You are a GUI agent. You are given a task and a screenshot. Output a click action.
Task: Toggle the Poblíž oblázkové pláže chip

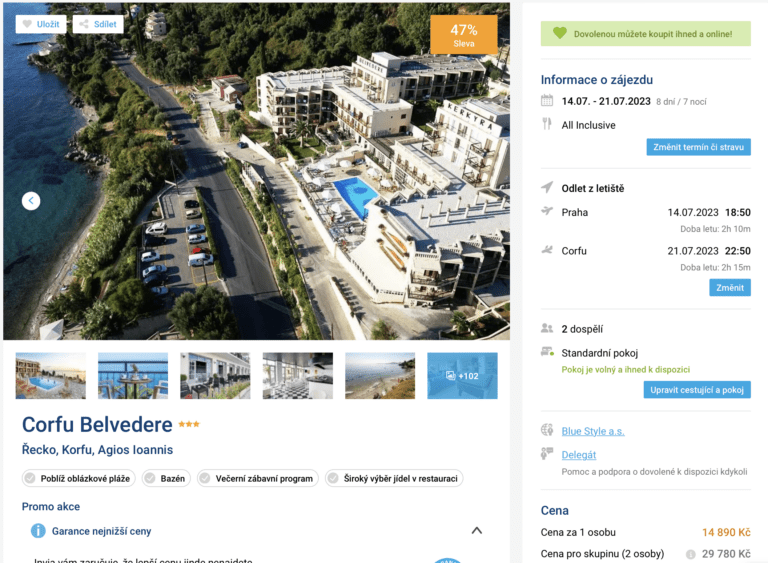click(79, 478)
